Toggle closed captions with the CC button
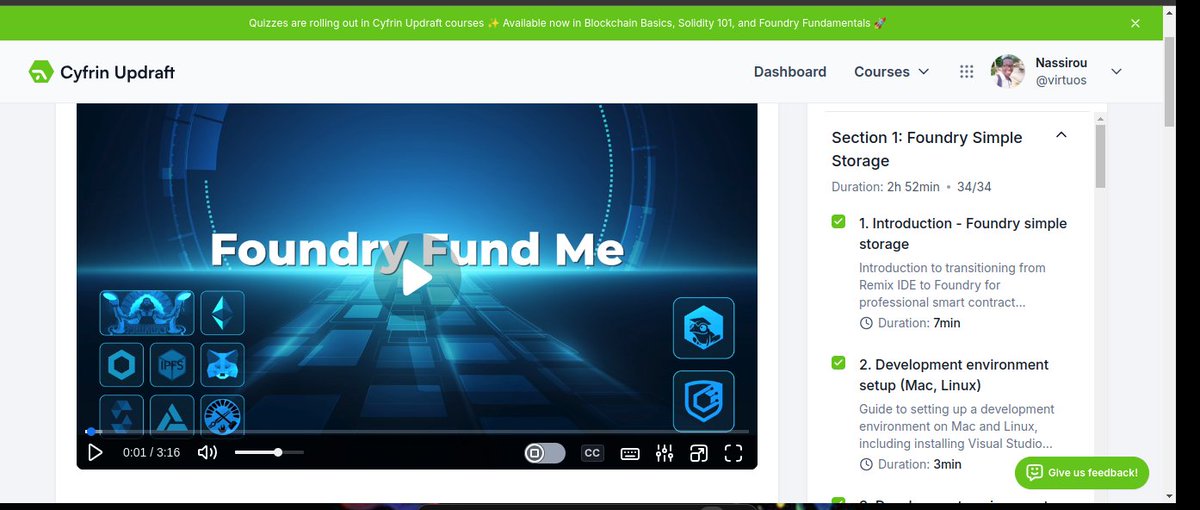Viewport: 1200px width, 510px height. 592,453
